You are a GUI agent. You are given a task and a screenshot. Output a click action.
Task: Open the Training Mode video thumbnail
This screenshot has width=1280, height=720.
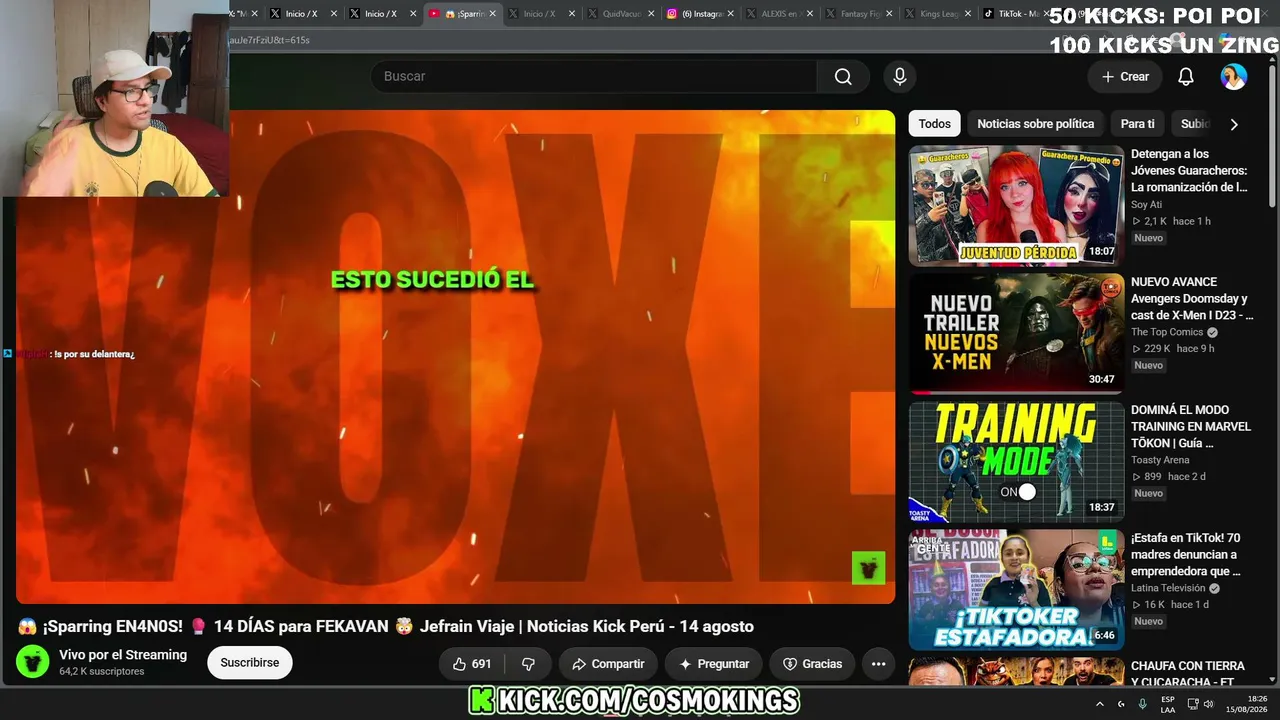point(1016,461)
